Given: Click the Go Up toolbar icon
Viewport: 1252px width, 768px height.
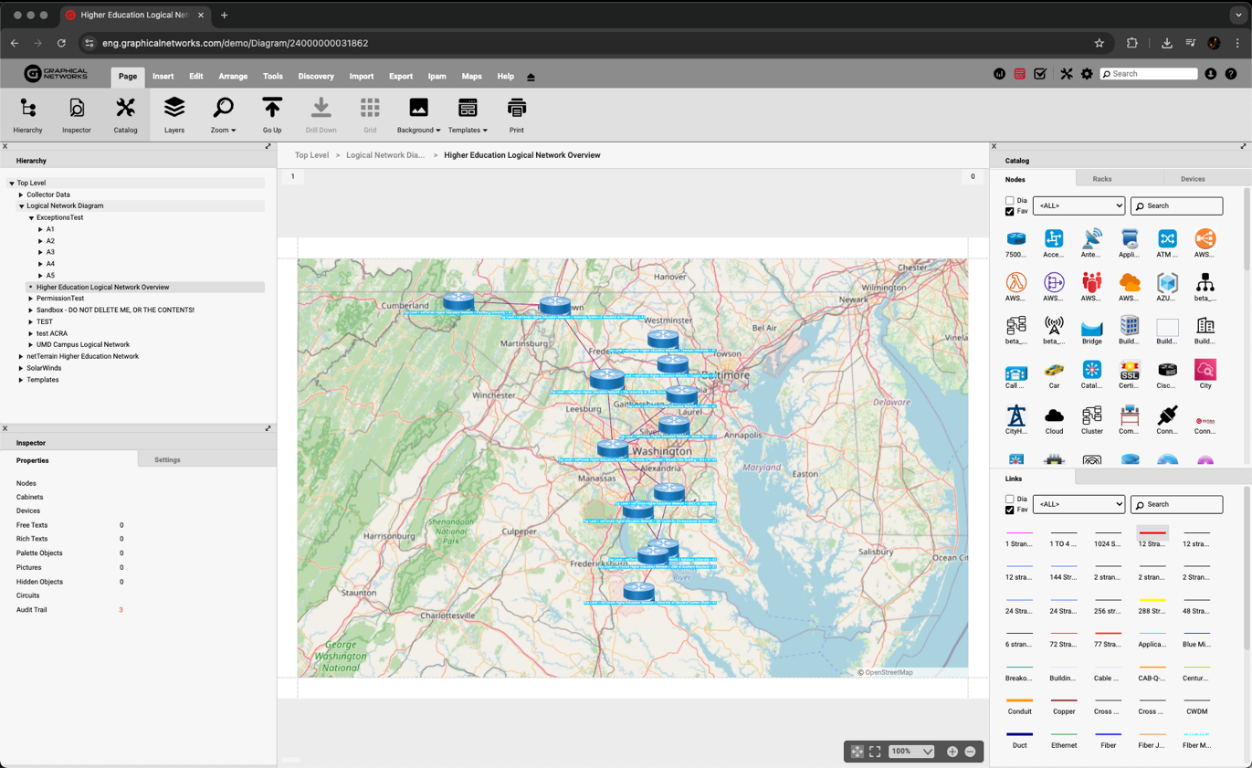Looking at the screenshot, I should [272, 114].
